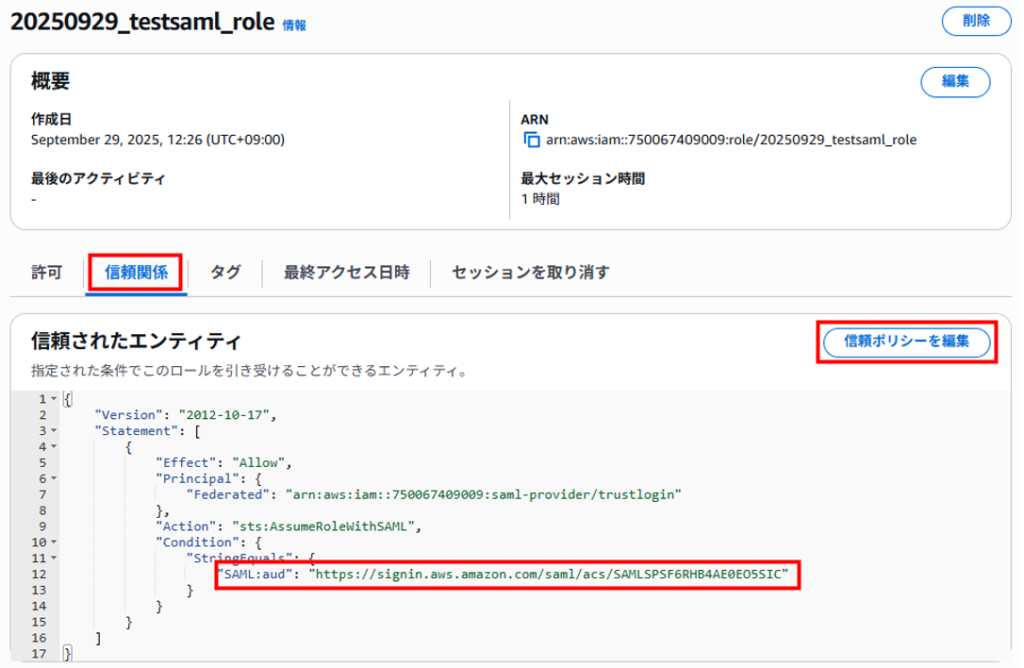This screenshot has width=1024, height=668.
Task: Click the Federated saml-provider ARN string
Action: (x=484, y=495)
